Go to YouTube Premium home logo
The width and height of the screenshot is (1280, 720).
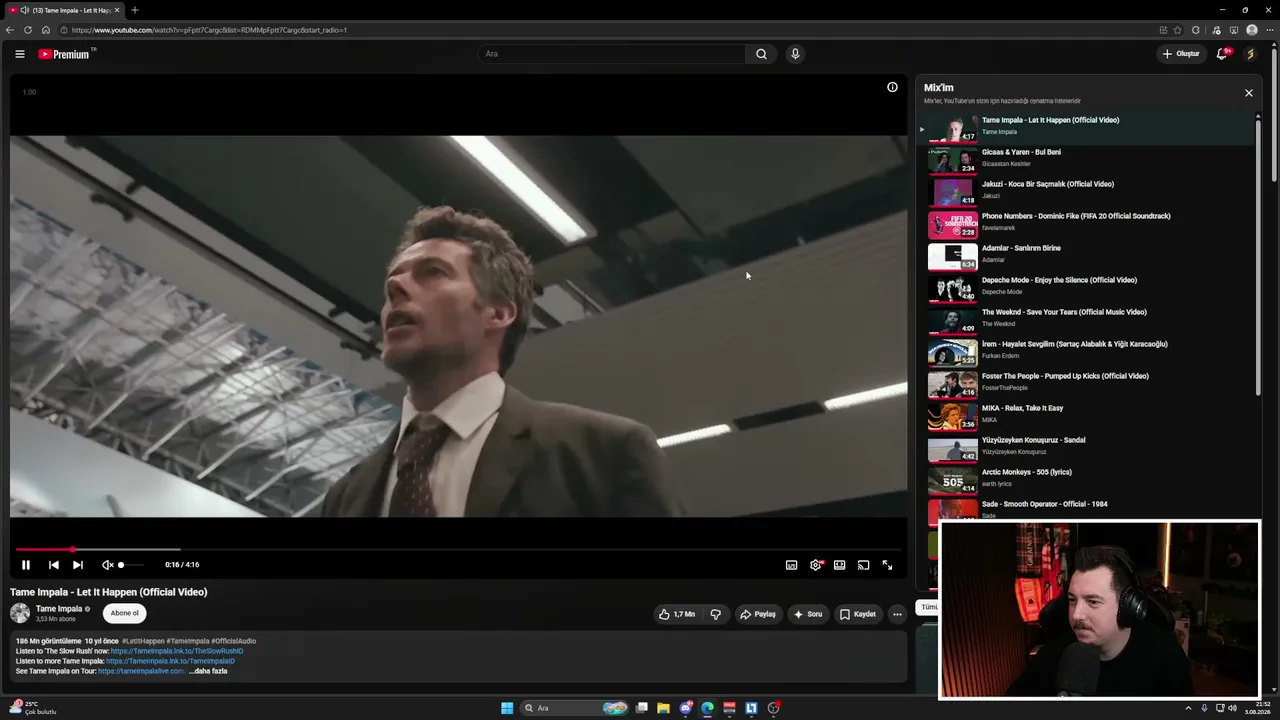pyautogui.click(x=66, y=54)
